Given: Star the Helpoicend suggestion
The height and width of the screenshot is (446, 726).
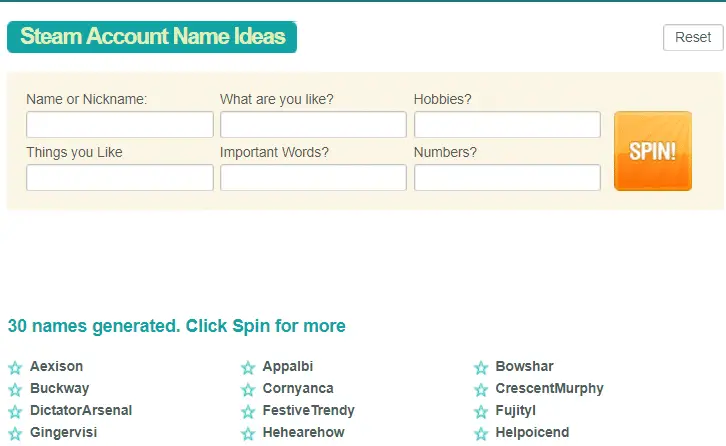Looking at the screenshot, I should click(481, 433).
